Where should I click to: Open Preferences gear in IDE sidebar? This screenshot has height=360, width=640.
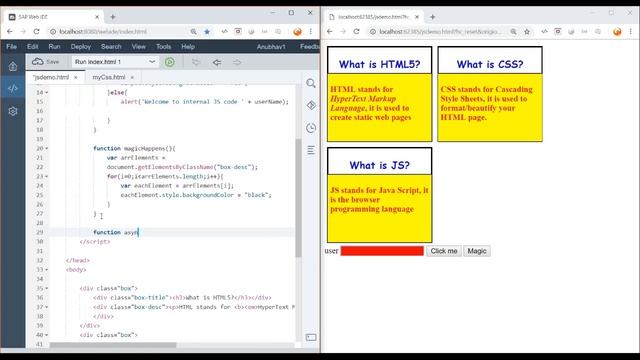[x=13, y=111]
